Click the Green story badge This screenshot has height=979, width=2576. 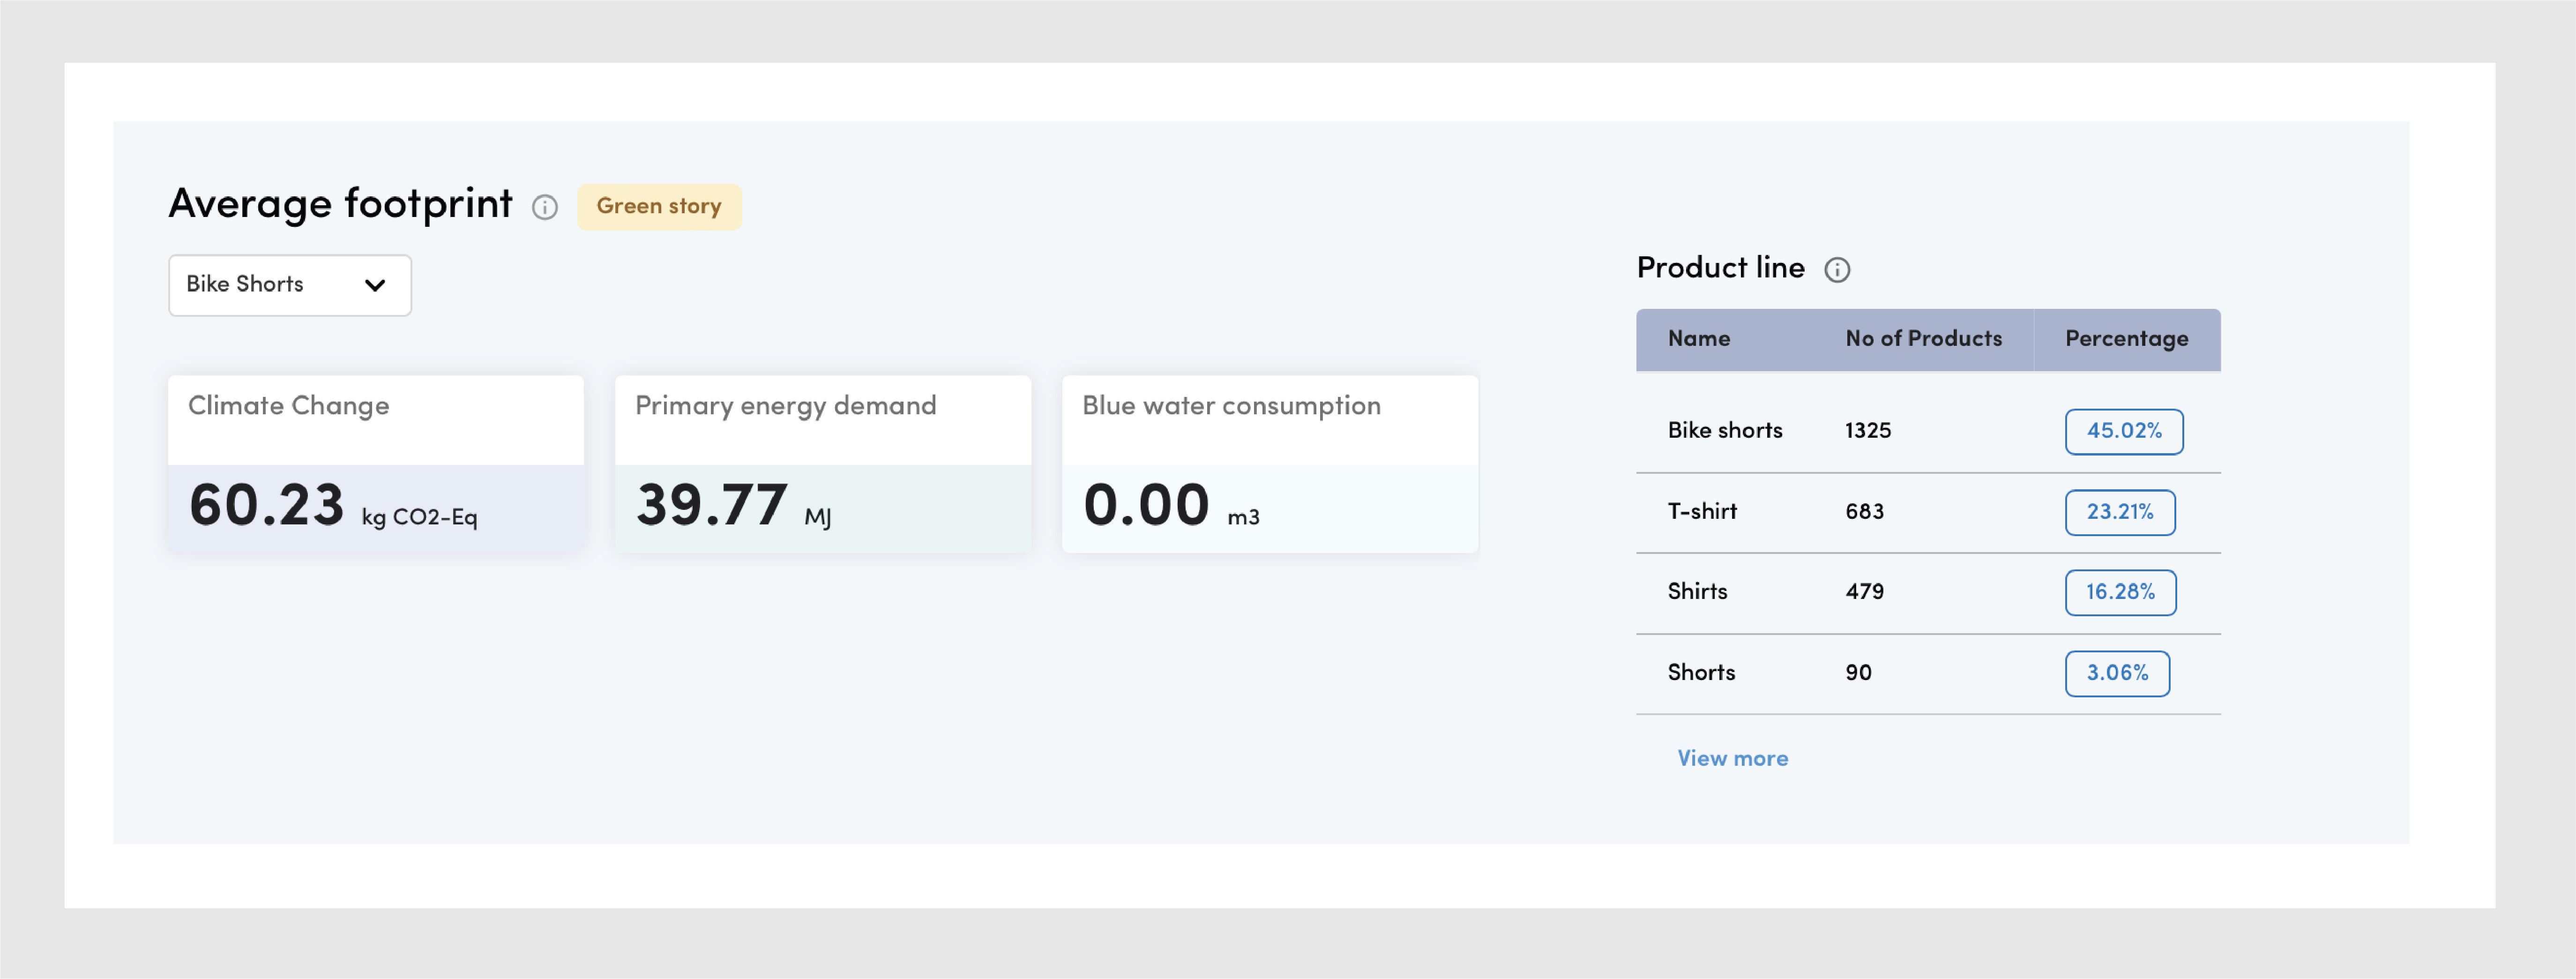[x=659, y=207]
